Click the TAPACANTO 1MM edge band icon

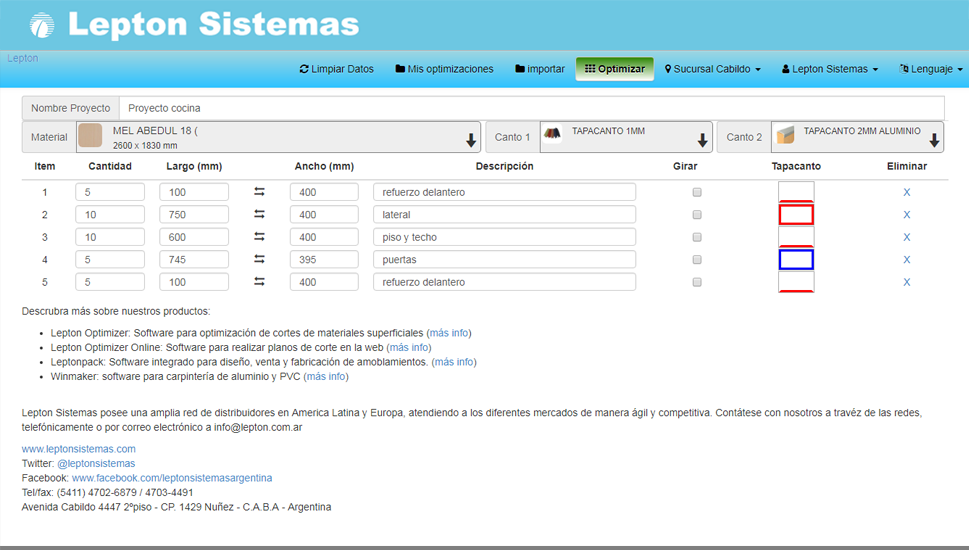pyautogui.click(x=552, y=132)
